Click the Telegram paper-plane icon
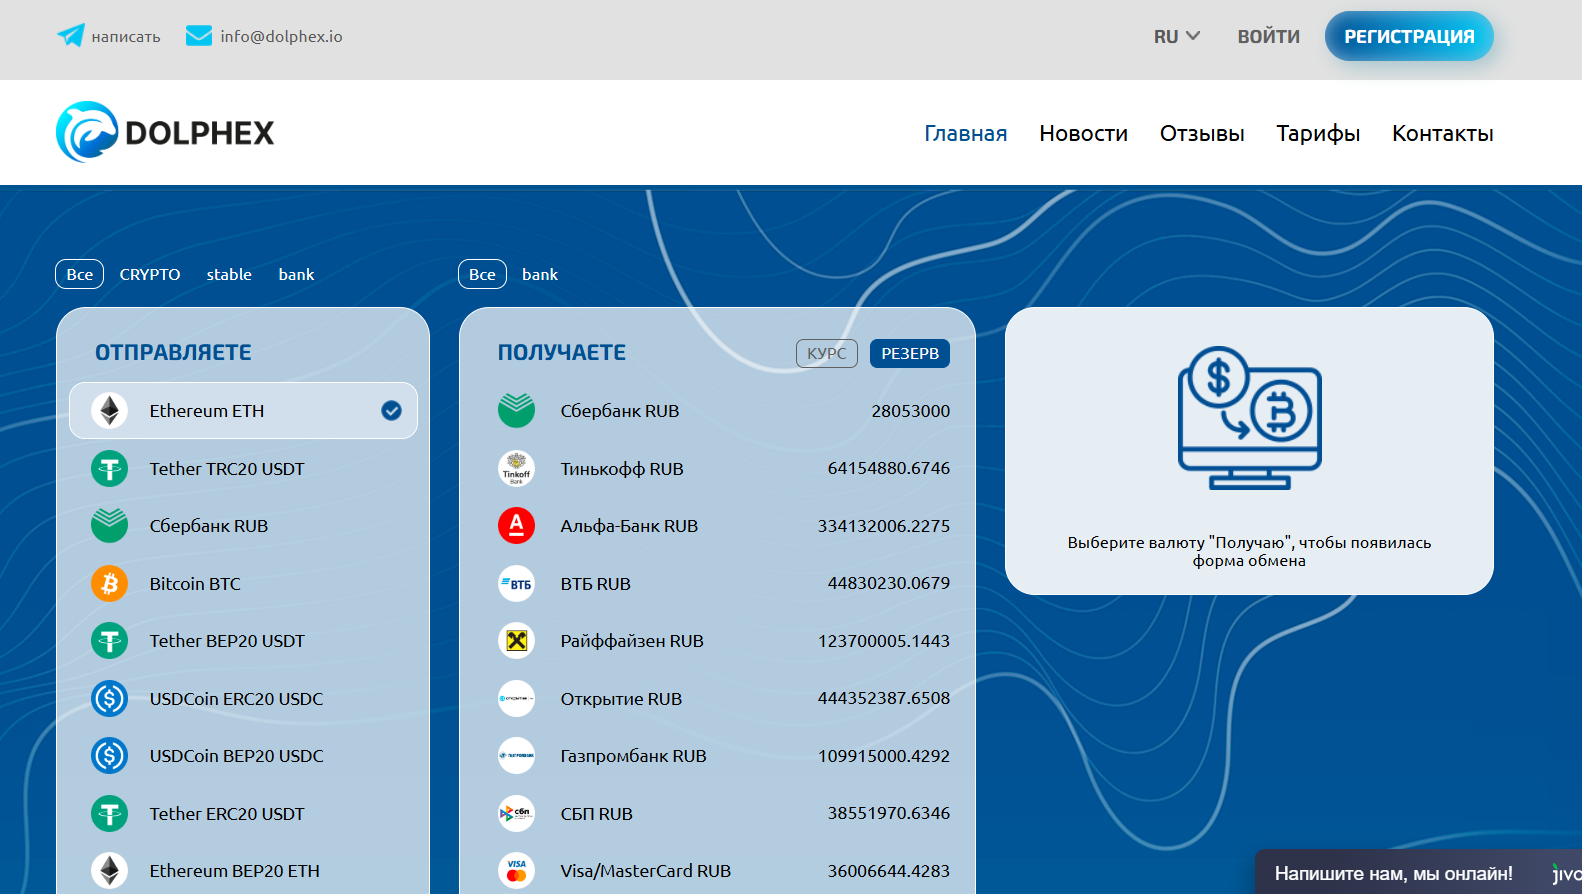 tap(70, 36)
